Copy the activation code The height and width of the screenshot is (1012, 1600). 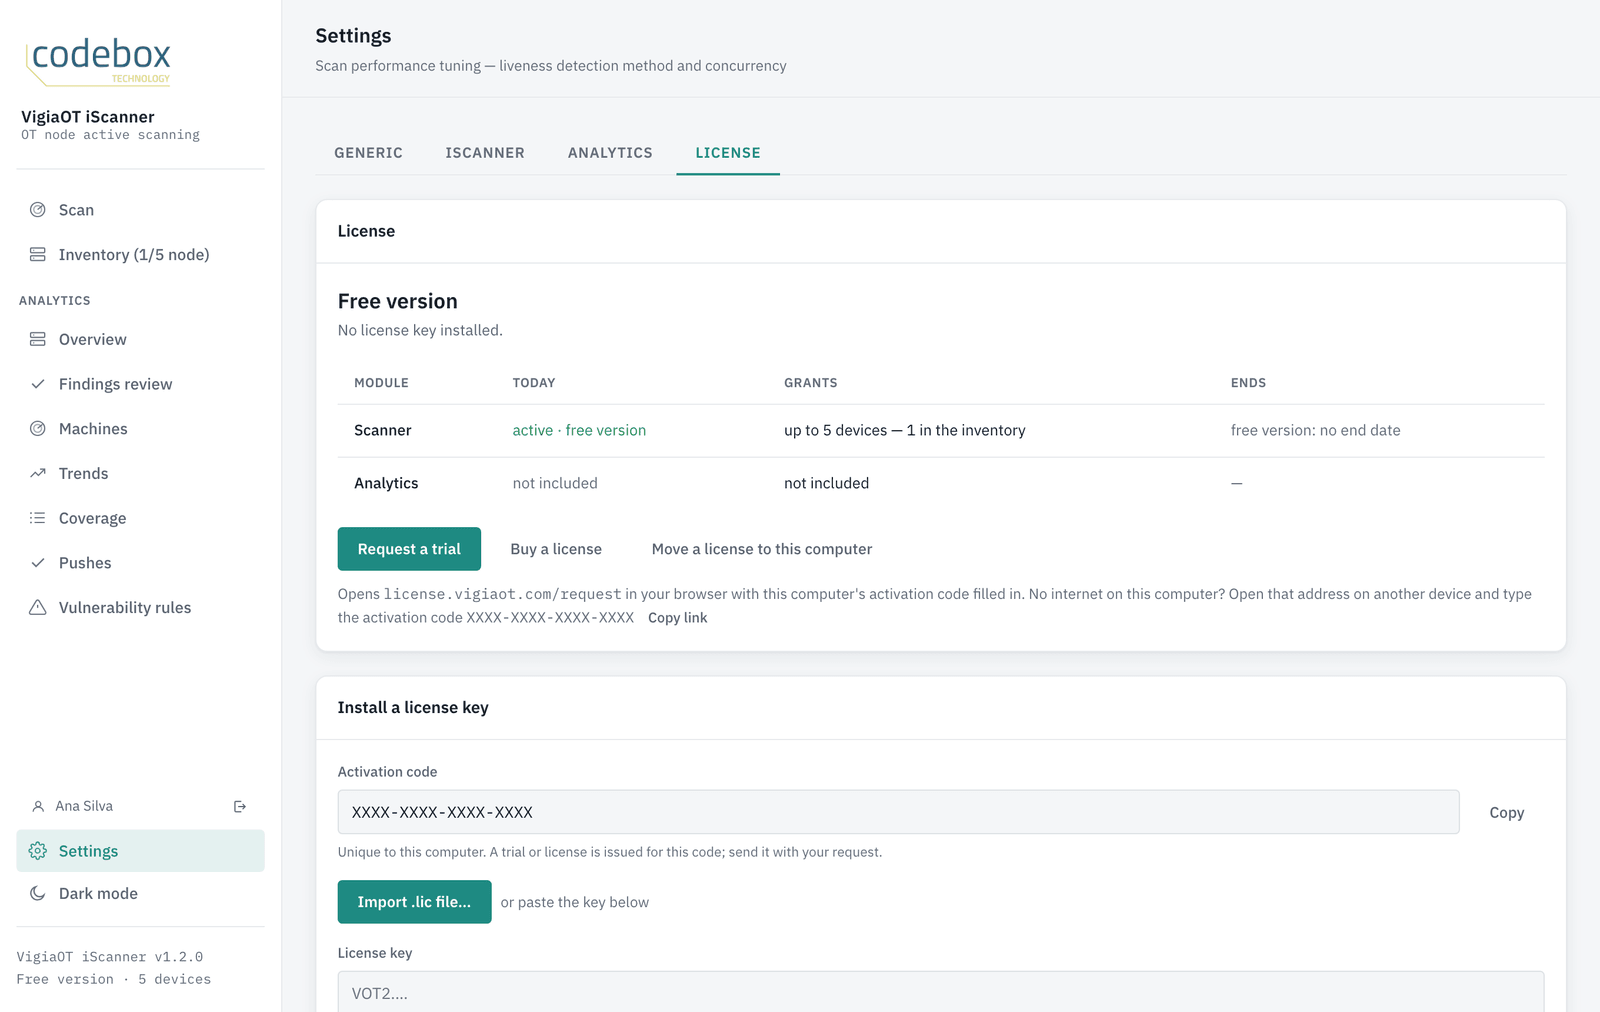(x=1506, y=813)
